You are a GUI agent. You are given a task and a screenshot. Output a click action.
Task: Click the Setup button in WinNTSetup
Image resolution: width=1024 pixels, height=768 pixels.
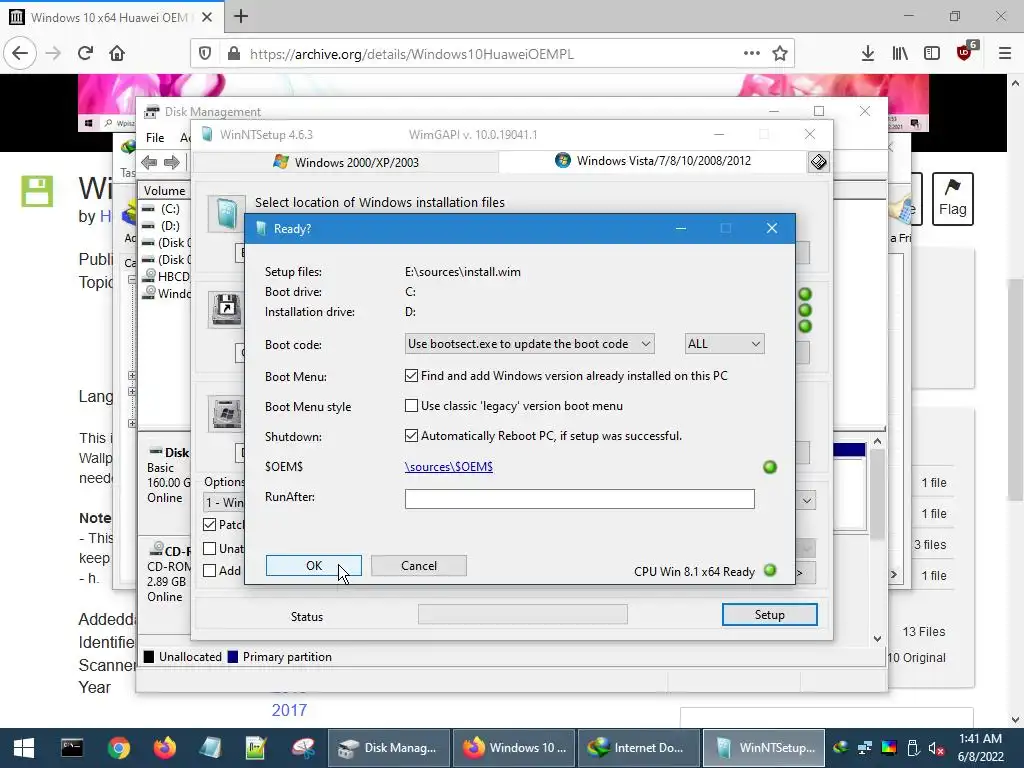769,615
